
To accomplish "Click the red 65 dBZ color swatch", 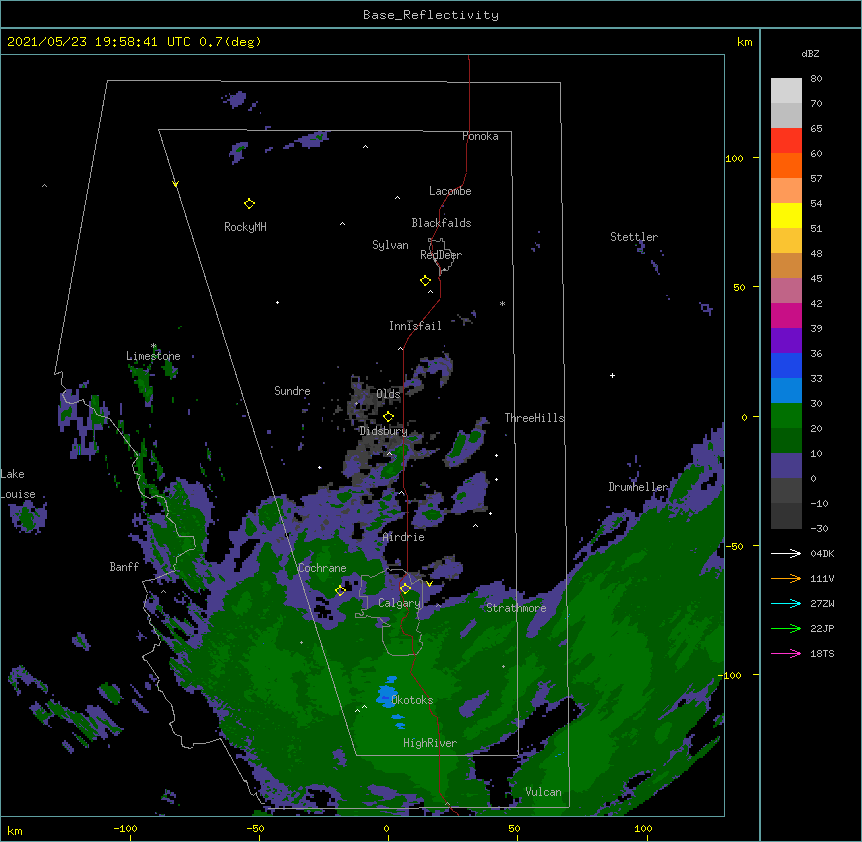I will click(786, 140).
